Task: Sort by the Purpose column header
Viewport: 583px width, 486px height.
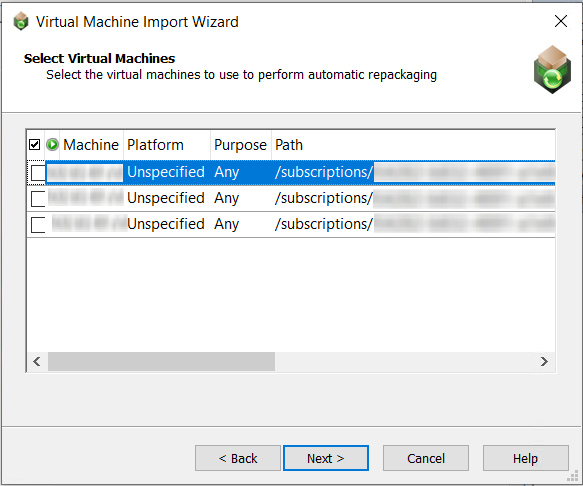Action: (x=241, y=145)
